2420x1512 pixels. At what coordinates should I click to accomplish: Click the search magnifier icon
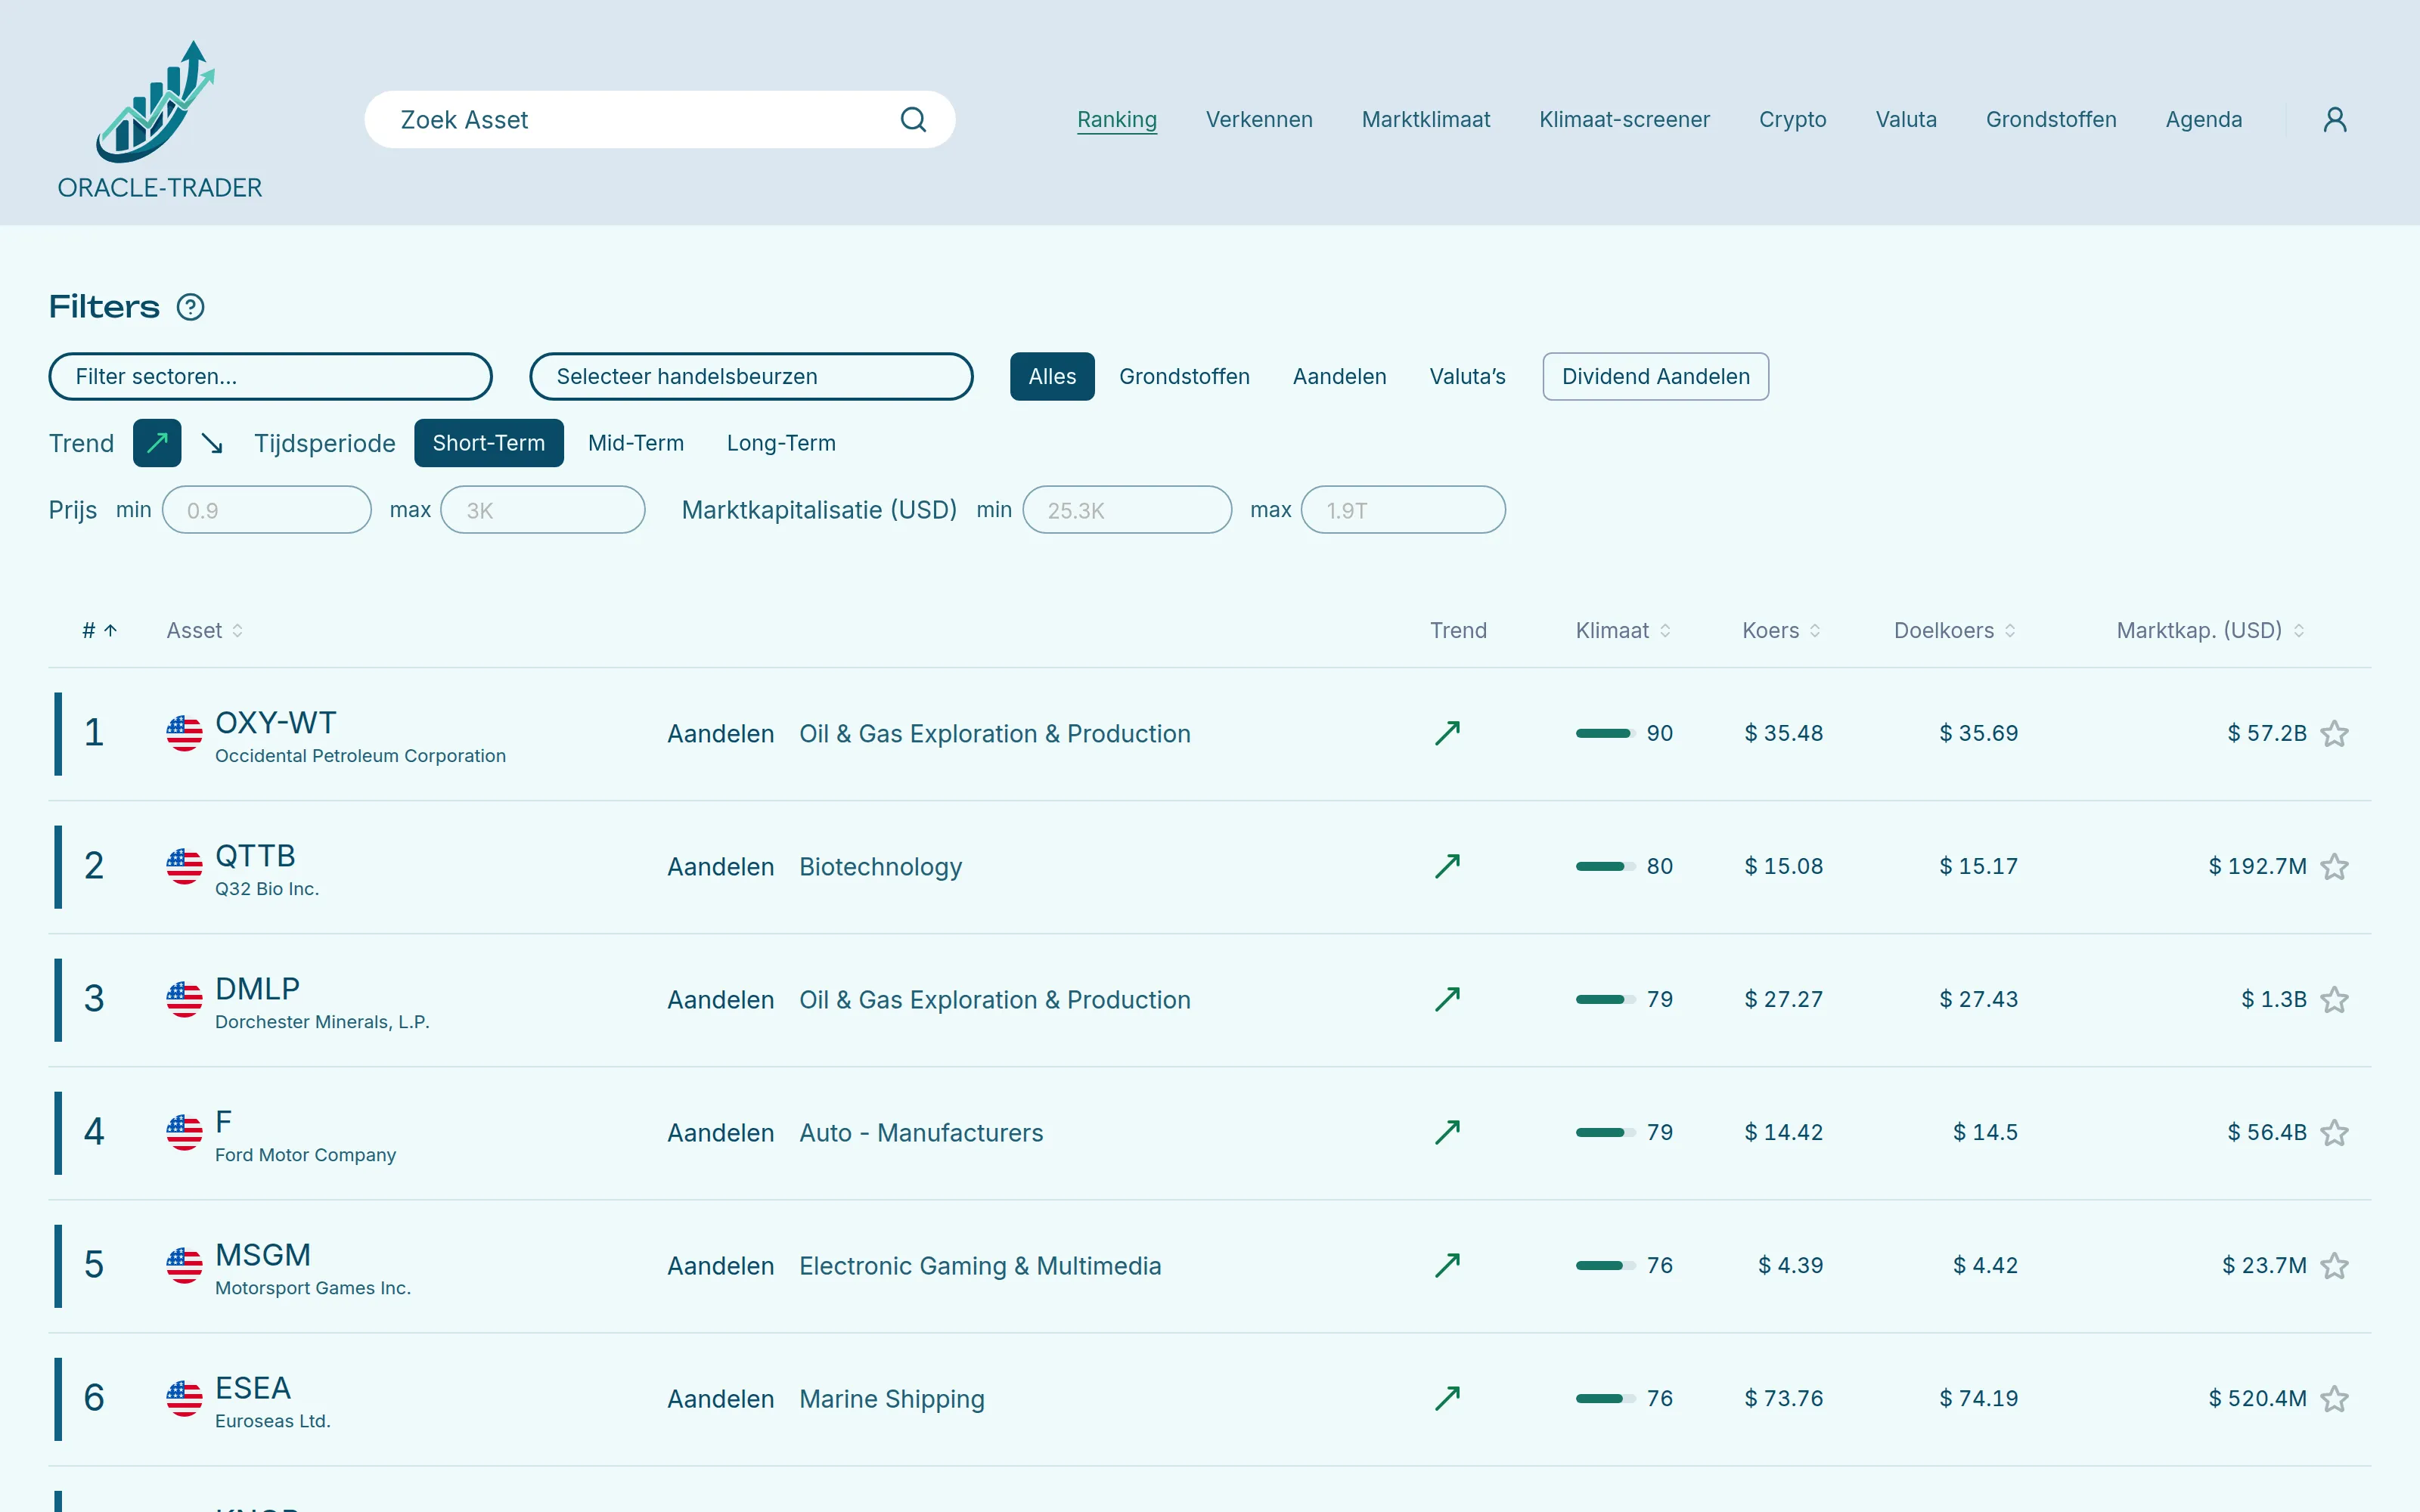tap(913, 120)
